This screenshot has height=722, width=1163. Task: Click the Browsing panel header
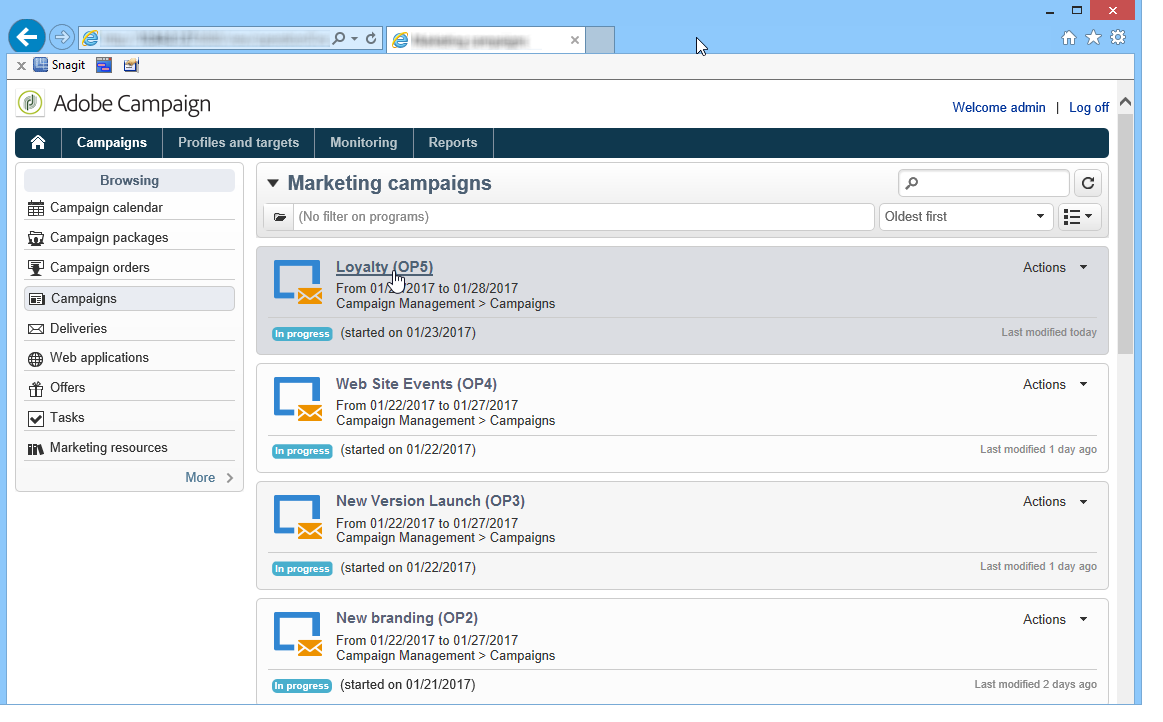click(x=129, y=180)
